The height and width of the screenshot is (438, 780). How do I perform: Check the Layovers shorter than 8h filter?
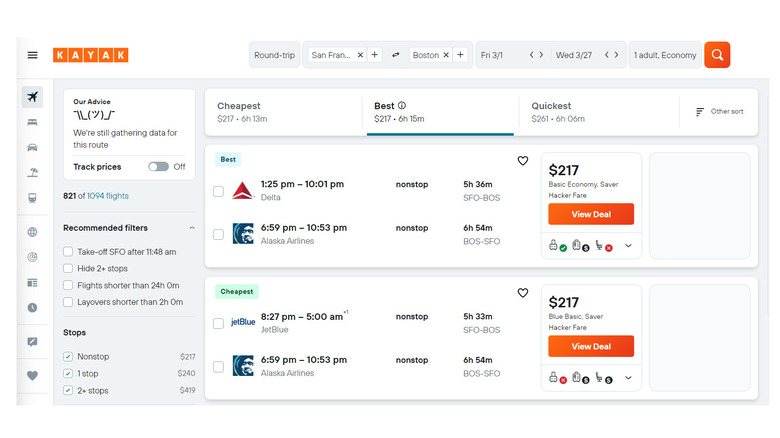pos(68,302)
